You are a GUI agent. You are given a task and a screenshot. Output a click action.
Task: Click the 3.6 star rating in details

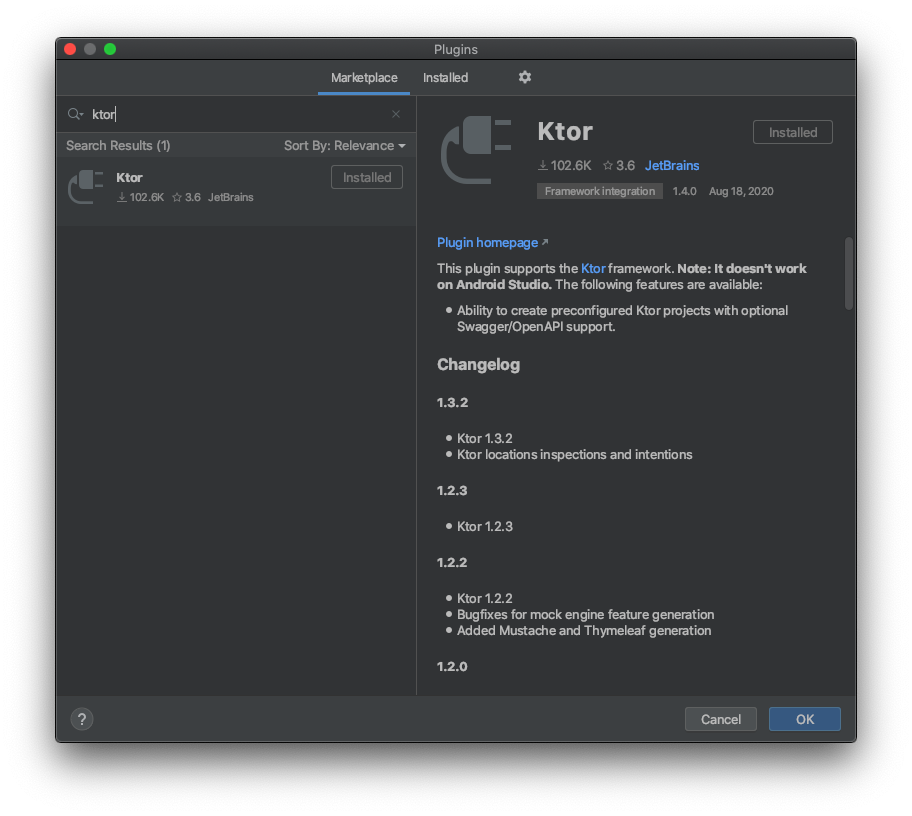click(619, 166)
